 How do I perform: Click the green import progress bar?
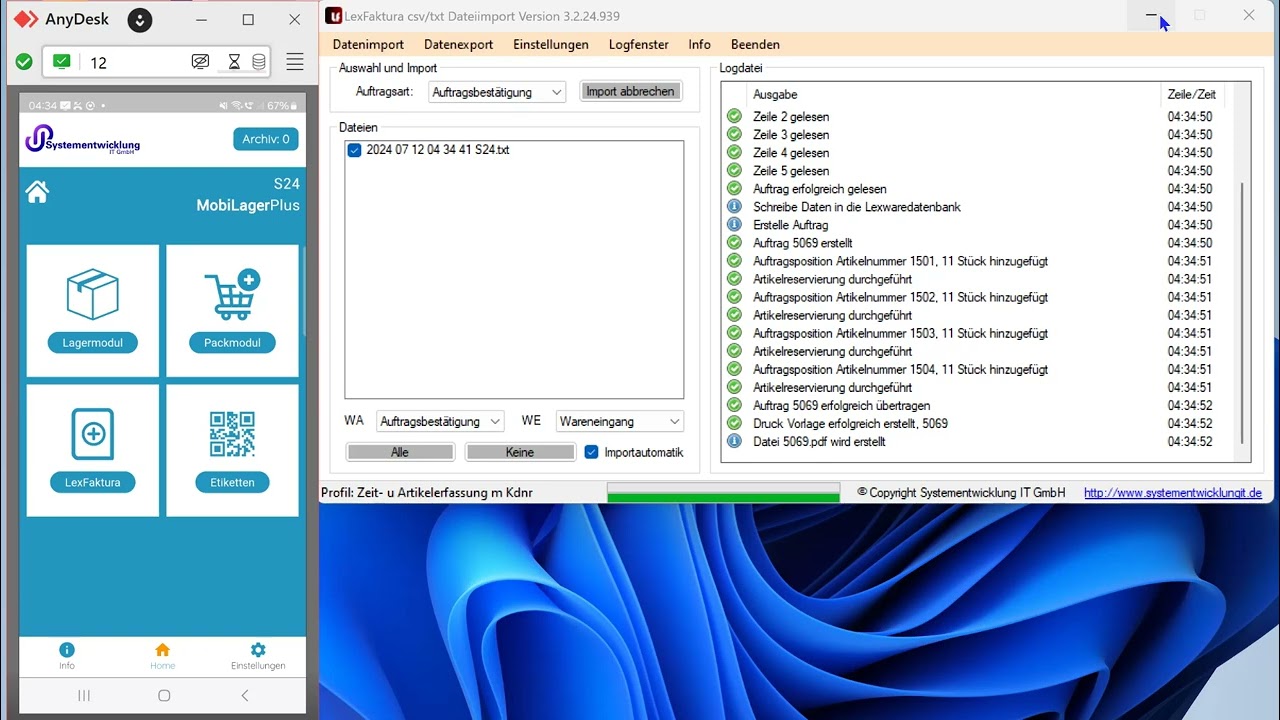click(x=724, y=493)
